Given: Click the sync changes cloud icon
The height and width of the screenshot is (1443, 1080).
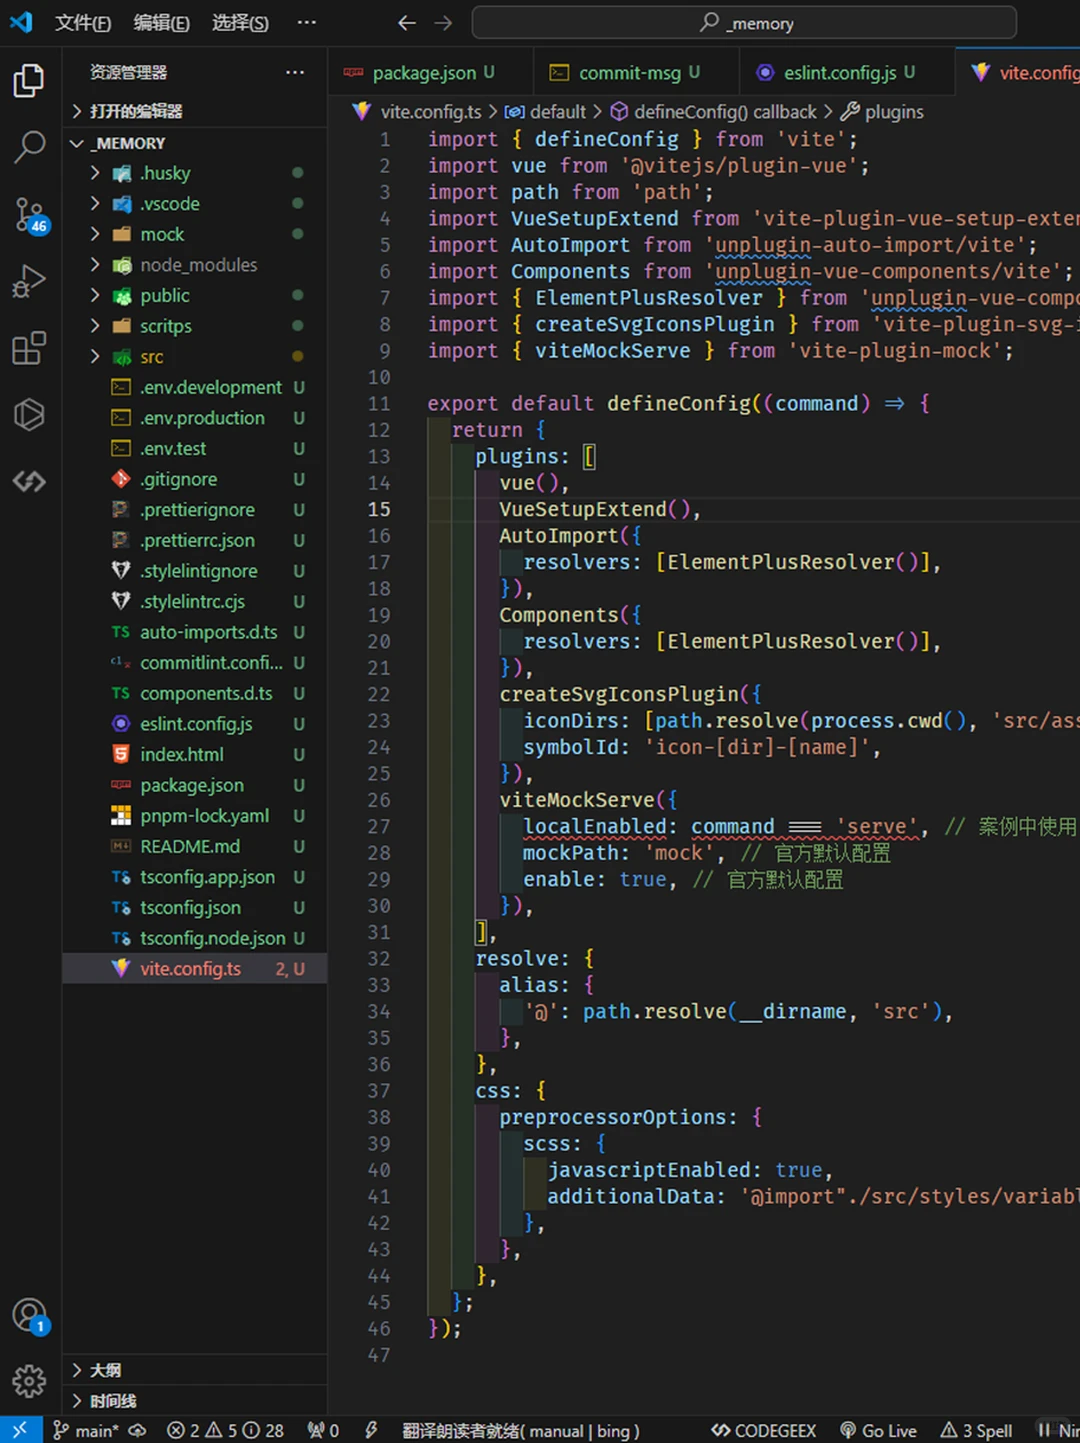Looking at the screenshot, I should (x=138, y=1430).
